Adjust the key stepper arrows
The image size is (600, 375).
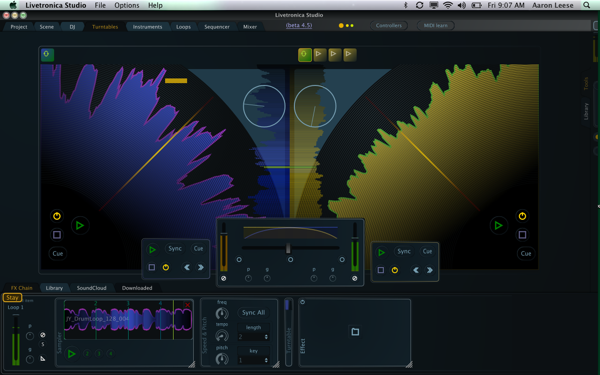tap(266, 360)
